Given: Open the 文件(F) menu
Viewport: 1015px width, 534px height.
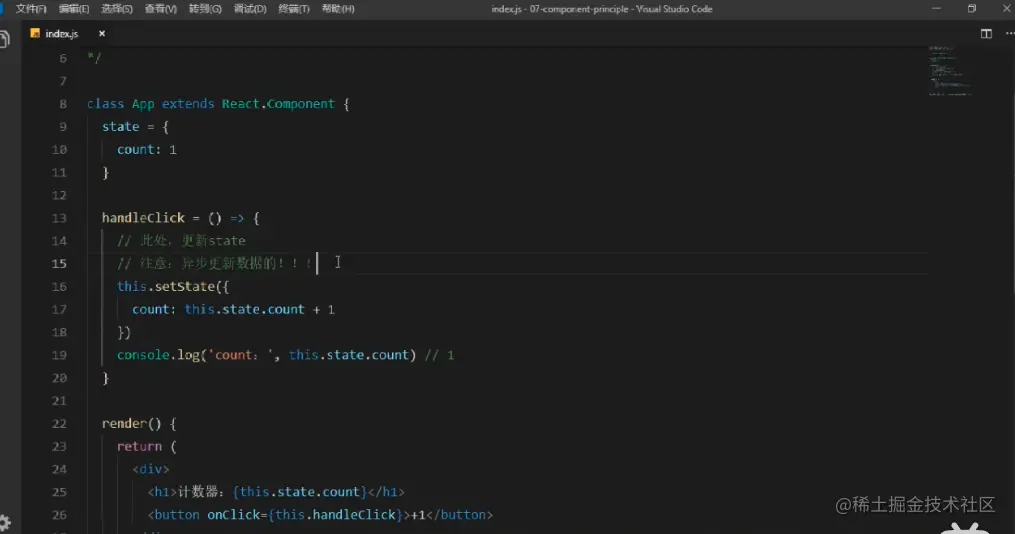Looking at the screenshot, I should tap(31, 9).
